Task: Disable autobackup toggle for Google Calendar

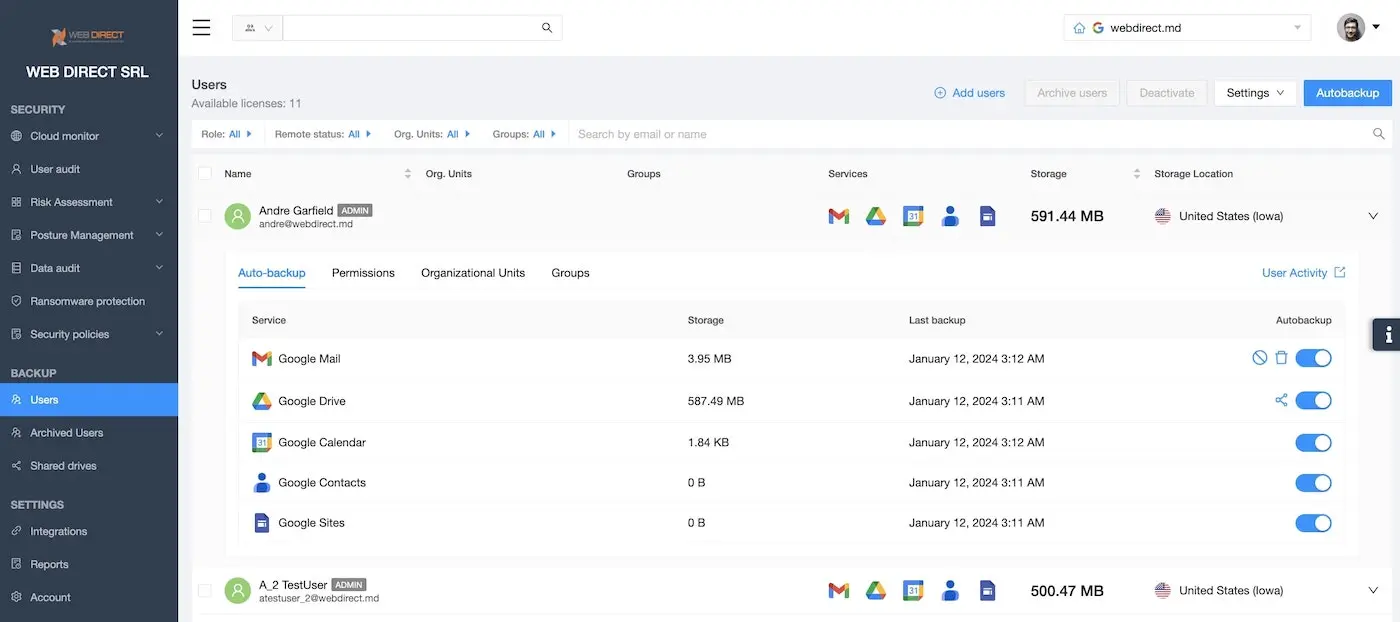Action: coord(1312,443)
